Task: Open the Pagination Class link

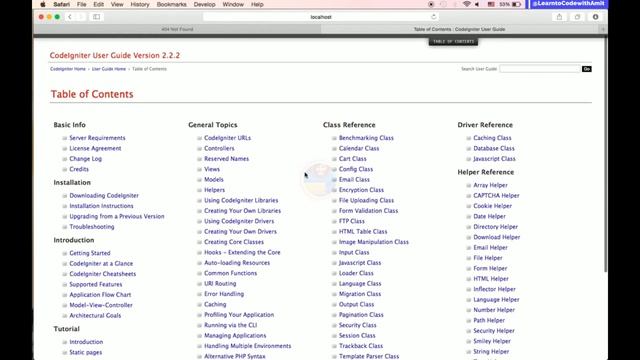Action: [x=361, y=315]
